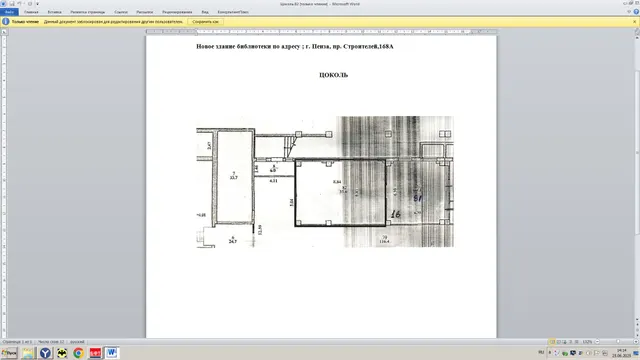The height and width of the screenshot is (360, 640).
Task: Click the Word Help question mark icon
Action: pyautogui.click(x=636, y=12)
